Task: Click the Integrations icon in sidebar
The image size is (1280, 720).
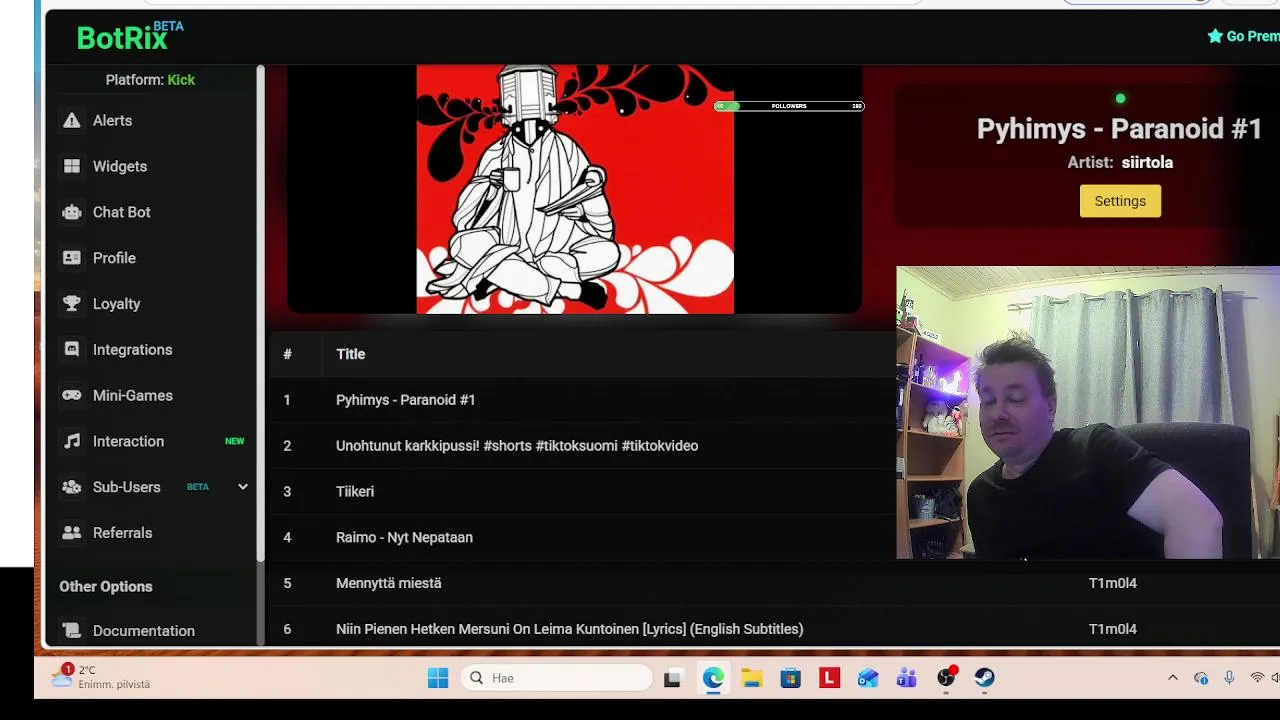Action: coord(72,350)
